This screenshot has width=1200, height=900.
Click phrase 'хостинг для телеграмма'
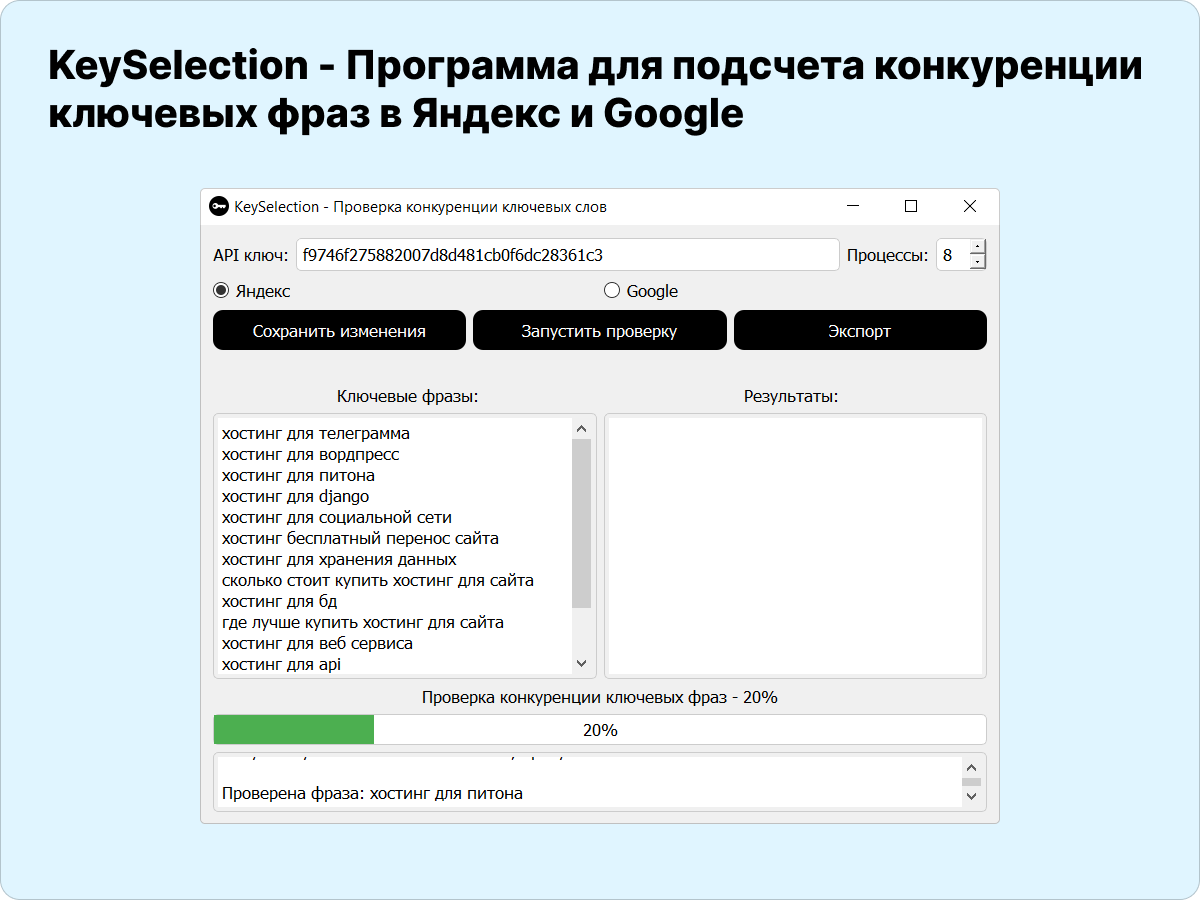[x=316, y=434]
